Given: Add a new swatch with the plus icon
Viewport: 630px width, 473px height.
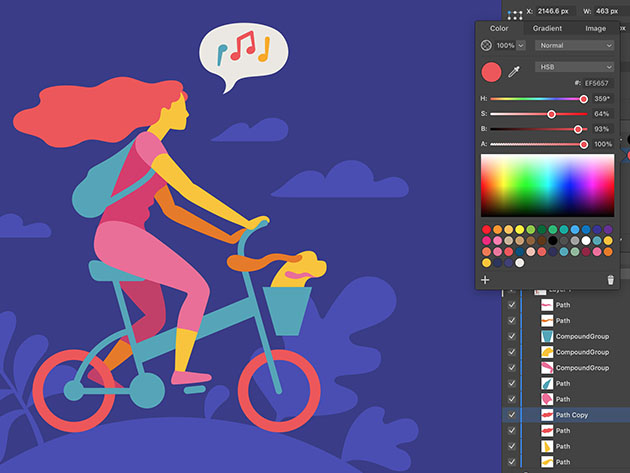Looking at the screenshot, I should pyautogui.click(x=485, y=280).
